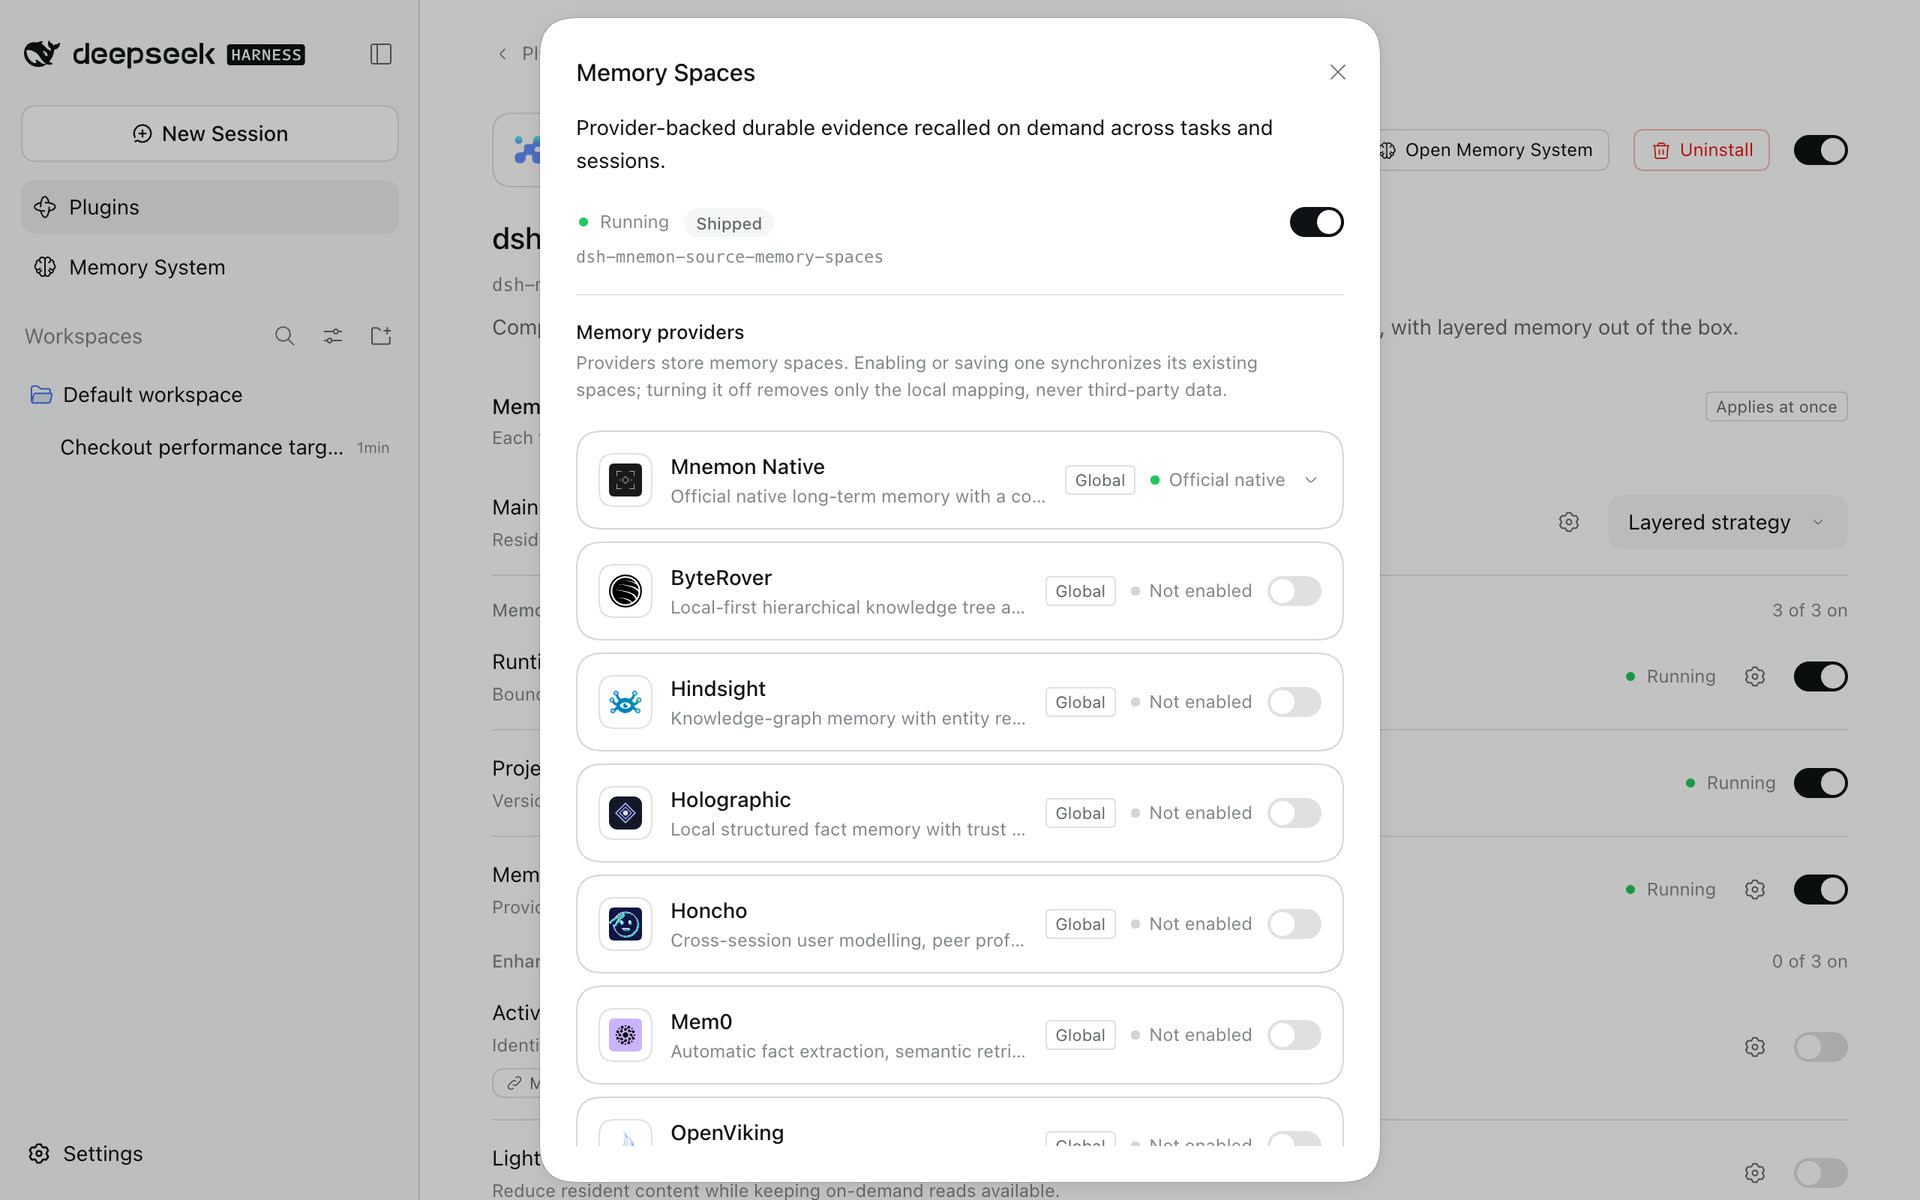Open the Plugins section
Viewport: 1920px width, 1200px height.
click(210, 207)
